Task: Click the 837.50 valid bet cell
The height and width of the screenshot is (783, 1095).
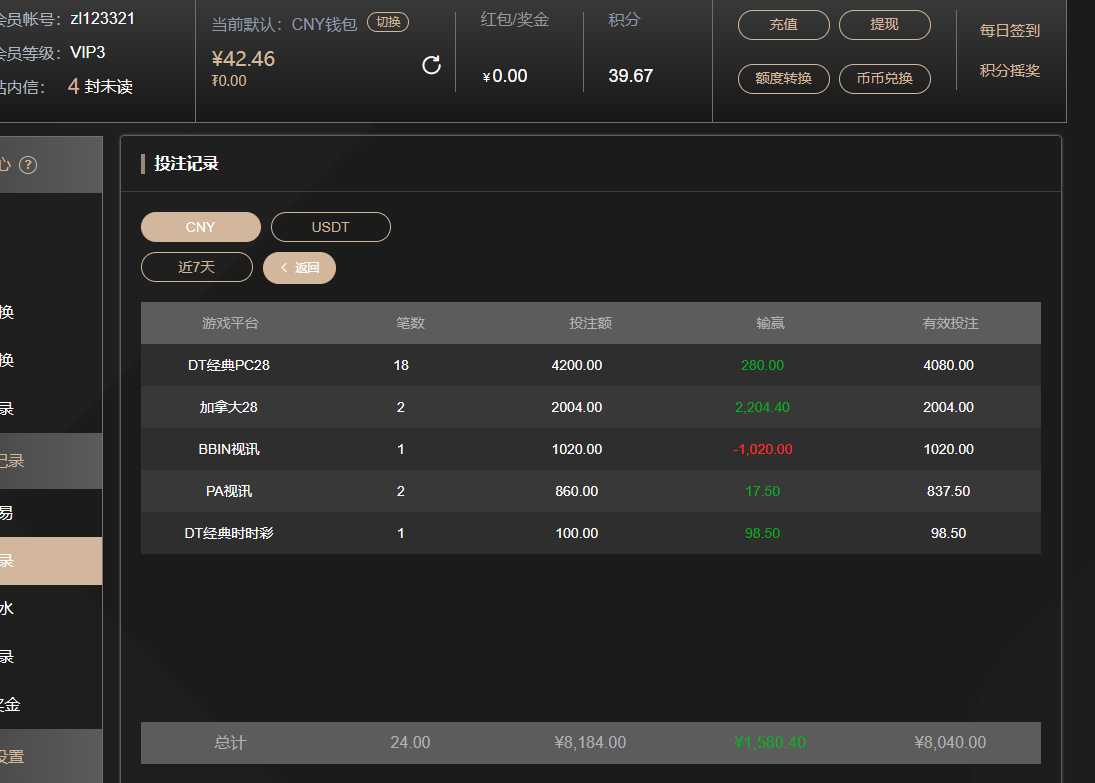Action: click(948, 491)
